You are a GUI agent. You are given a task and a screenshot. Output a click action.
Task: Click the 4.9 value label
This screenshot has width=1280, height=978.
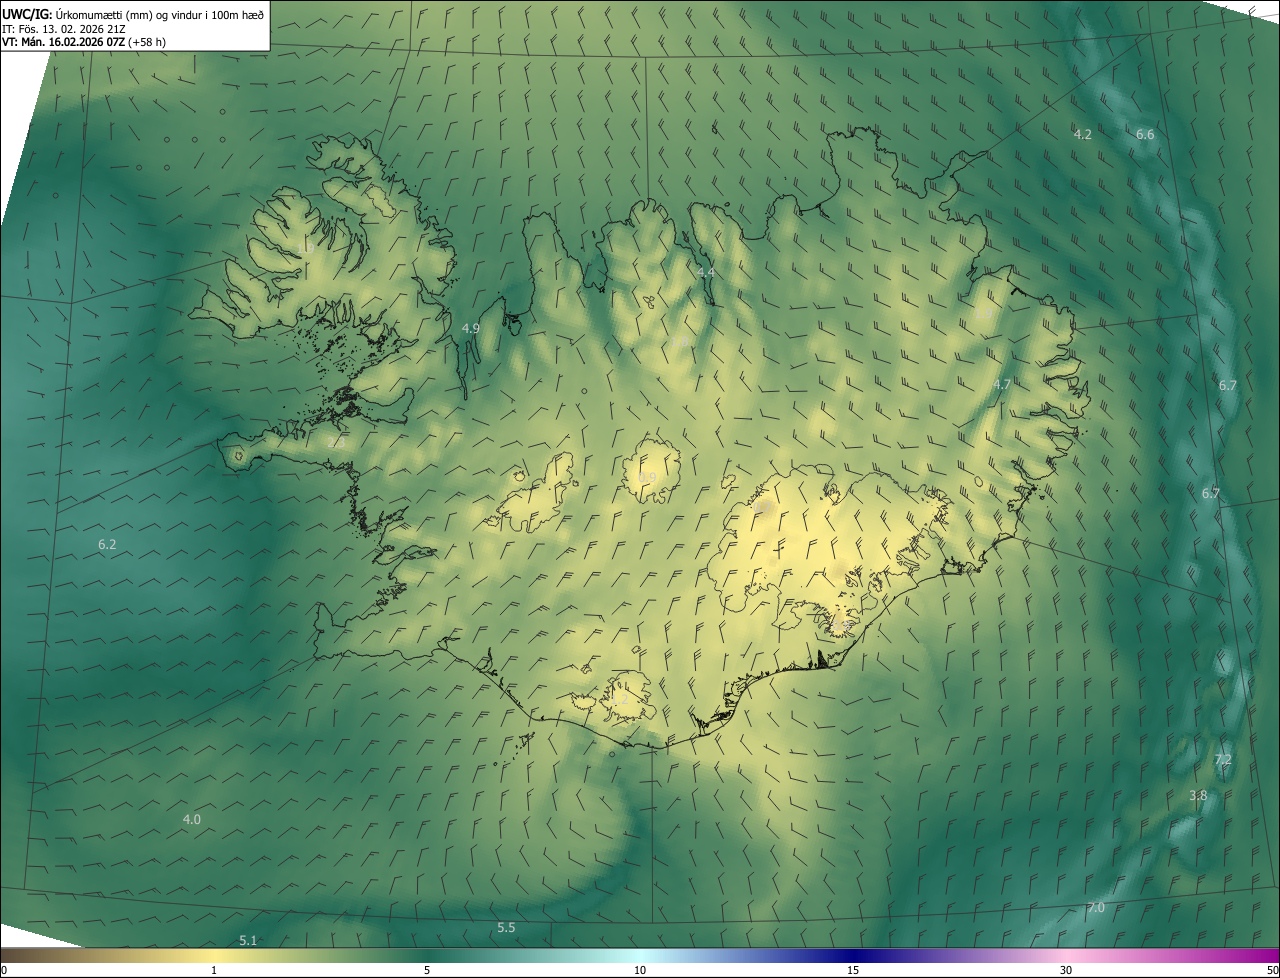tap(471, 328)
